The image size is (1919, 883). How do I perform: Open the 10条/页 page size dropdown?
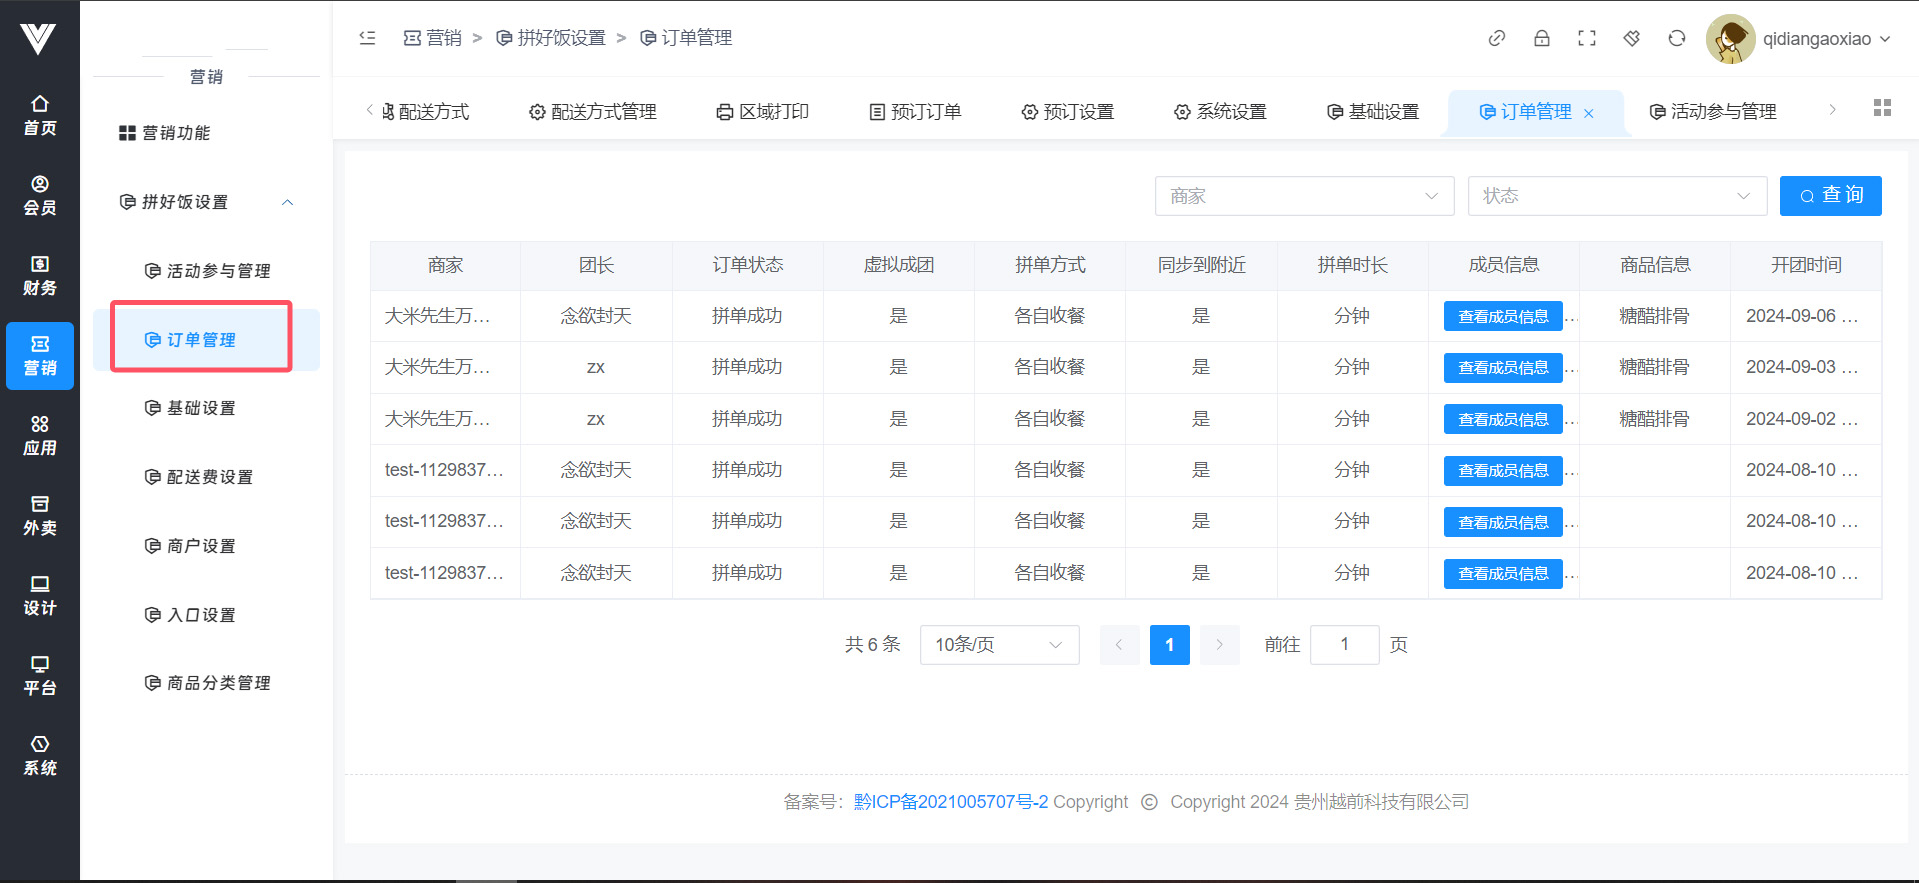[998, 645]
